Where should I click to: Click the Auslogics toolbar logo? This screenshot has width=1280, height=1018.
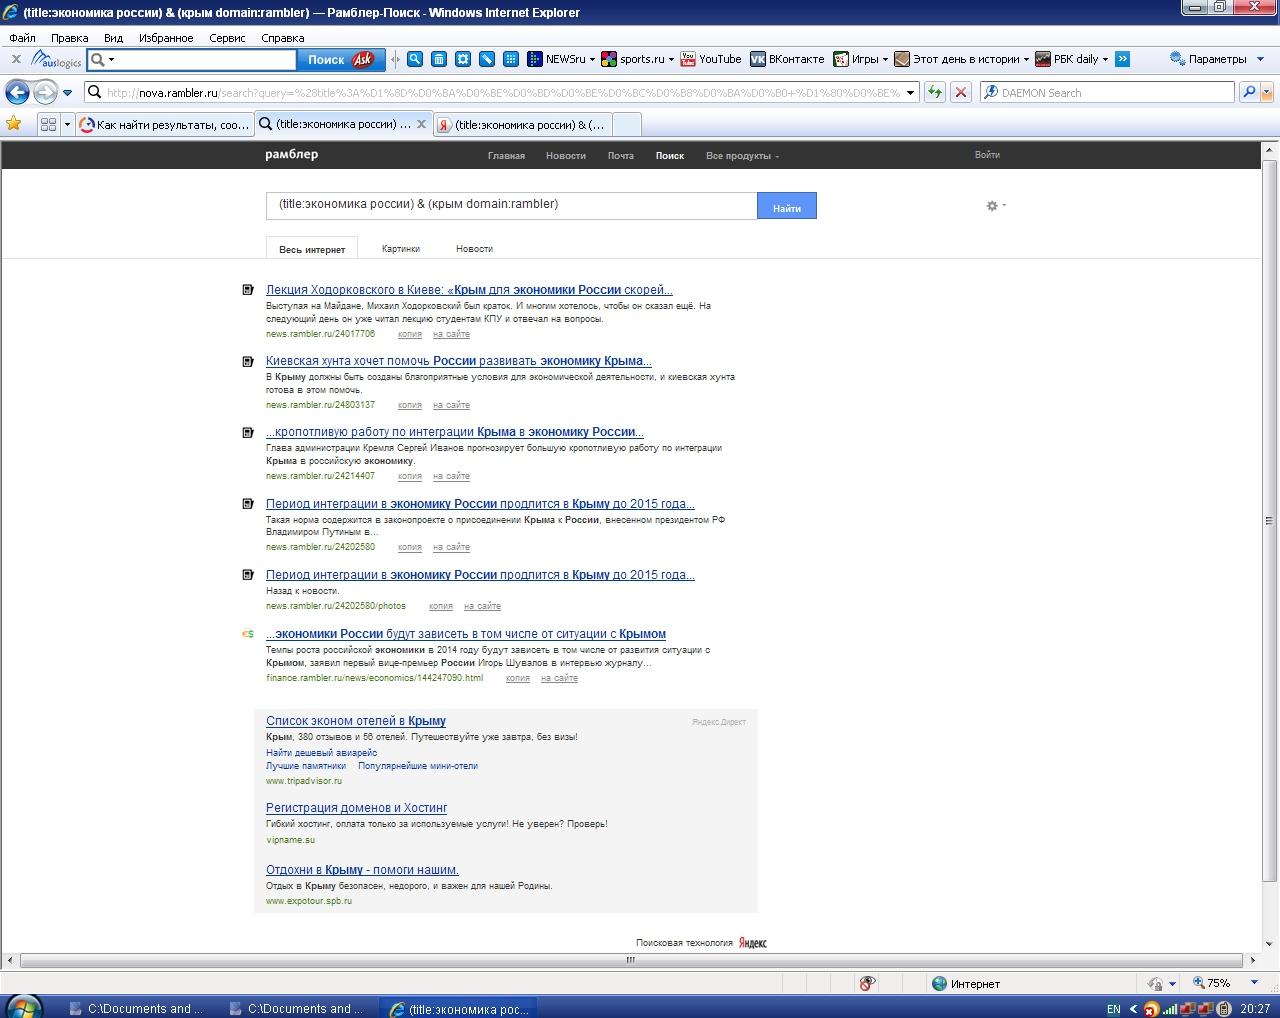pyautogui.click(x=56, y=59)
